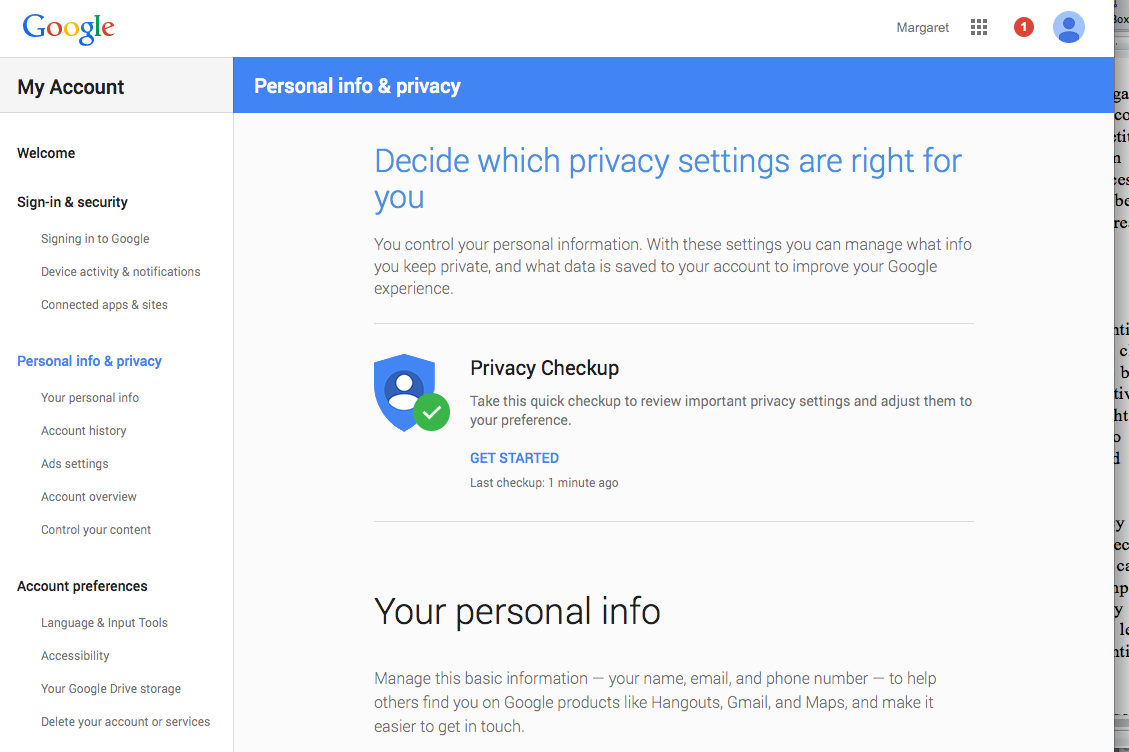Select Delete your account or services

pos(125,722)
